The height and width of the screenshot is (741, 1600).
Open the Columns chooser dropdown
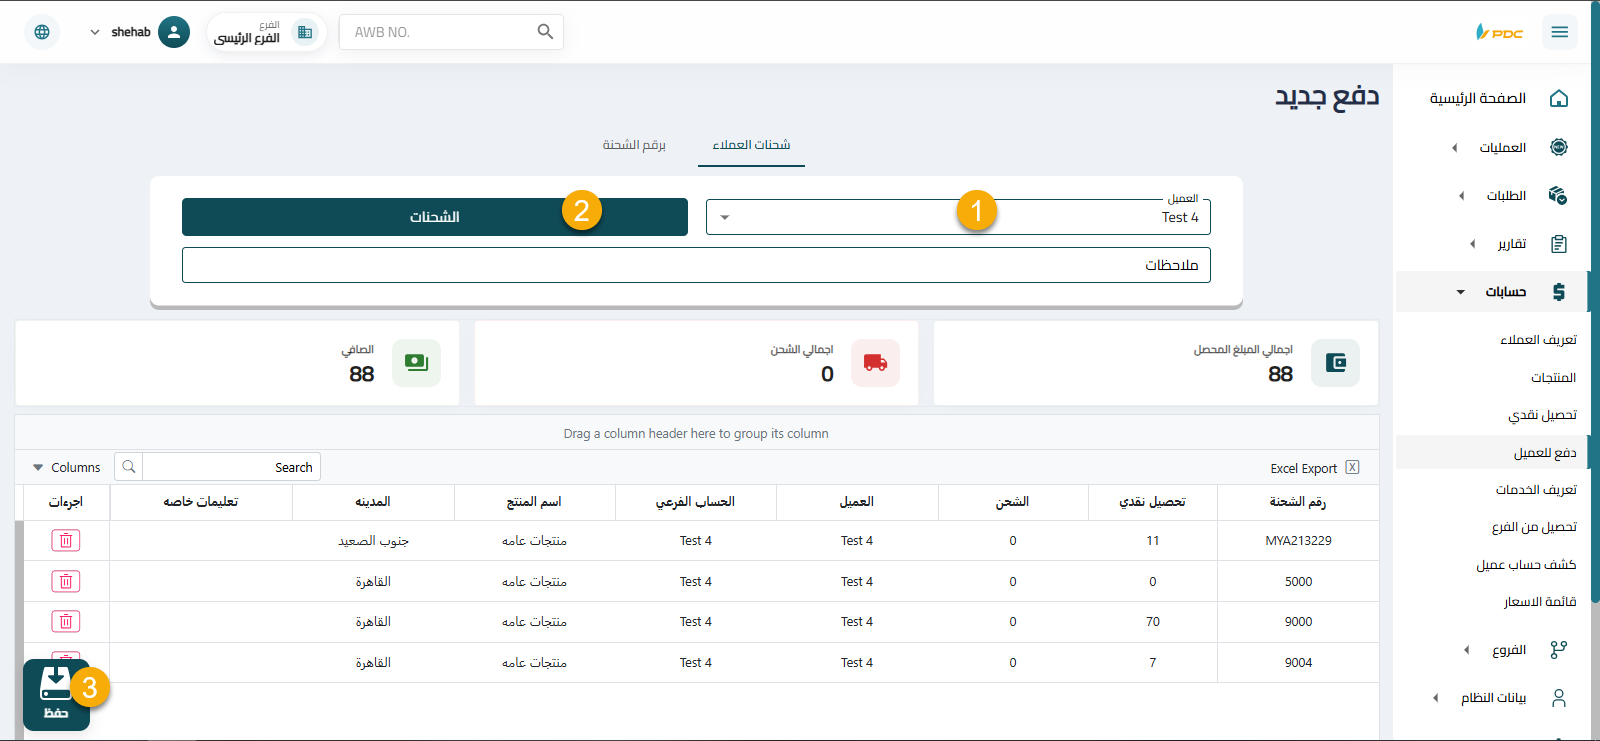click(66, 467)
